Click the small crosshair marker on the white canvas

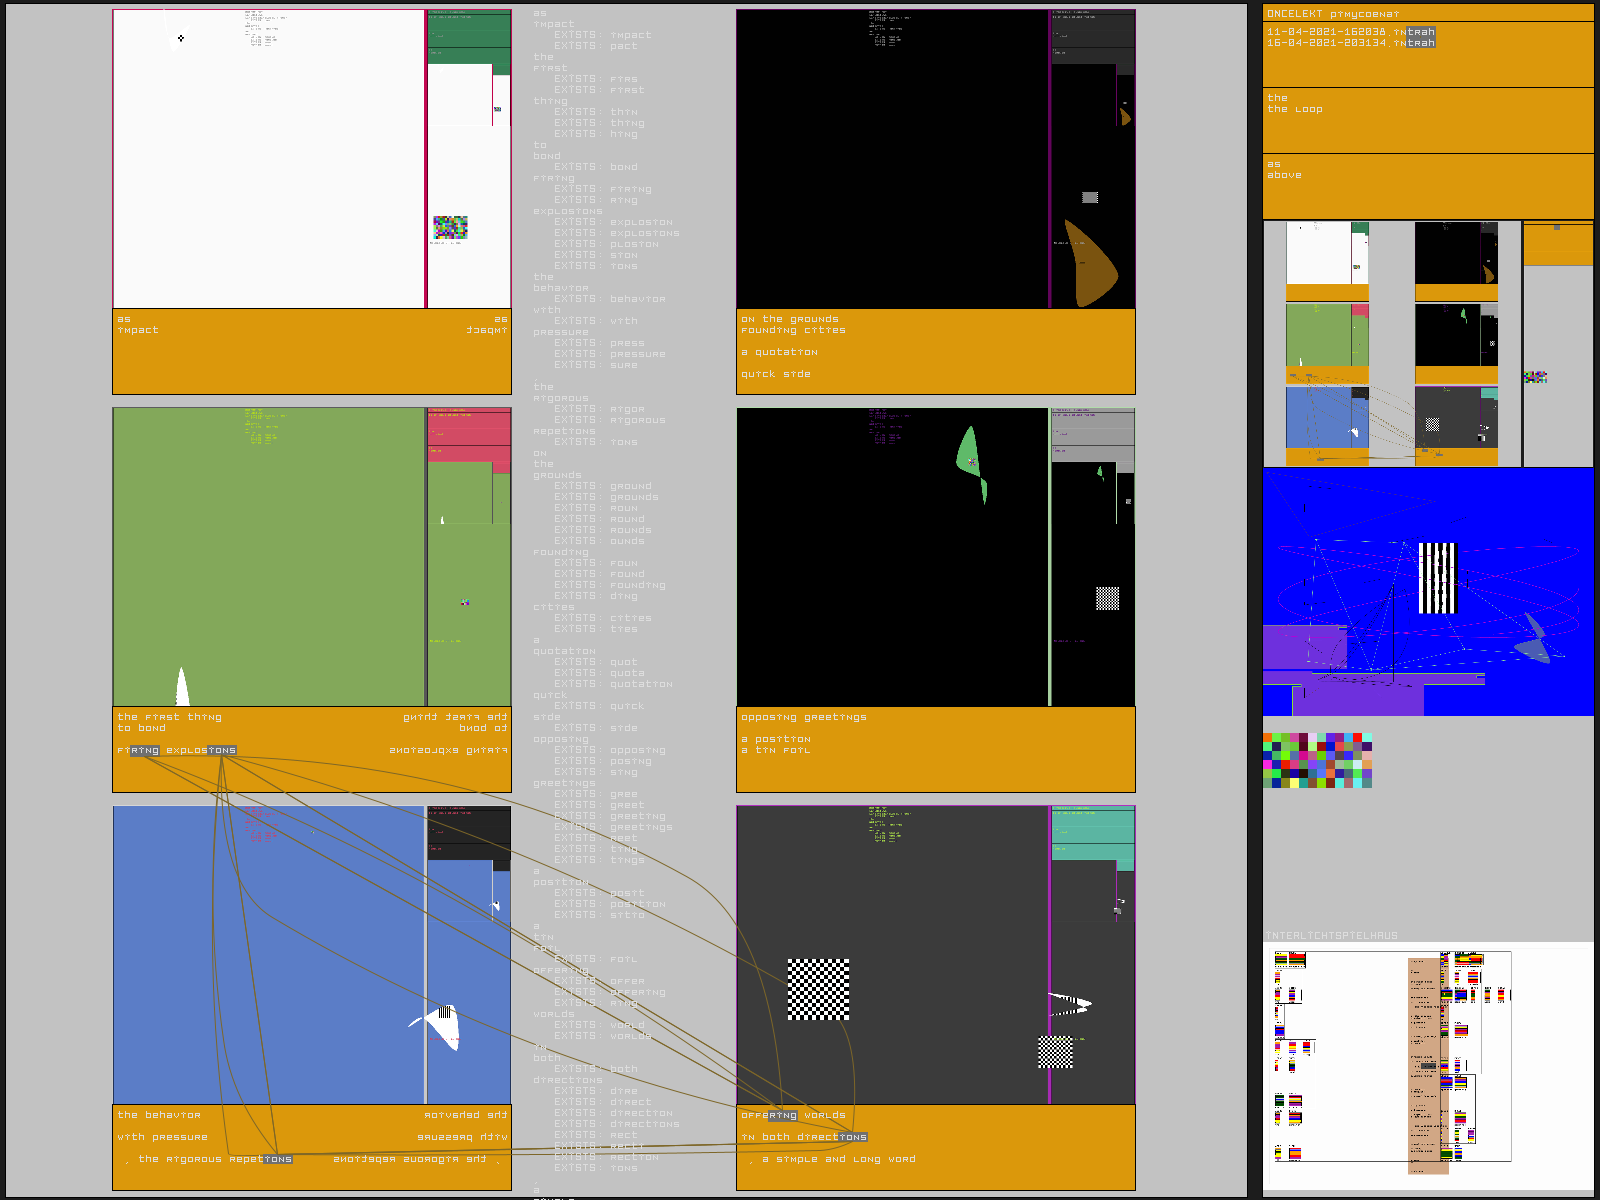click(181, 39)
